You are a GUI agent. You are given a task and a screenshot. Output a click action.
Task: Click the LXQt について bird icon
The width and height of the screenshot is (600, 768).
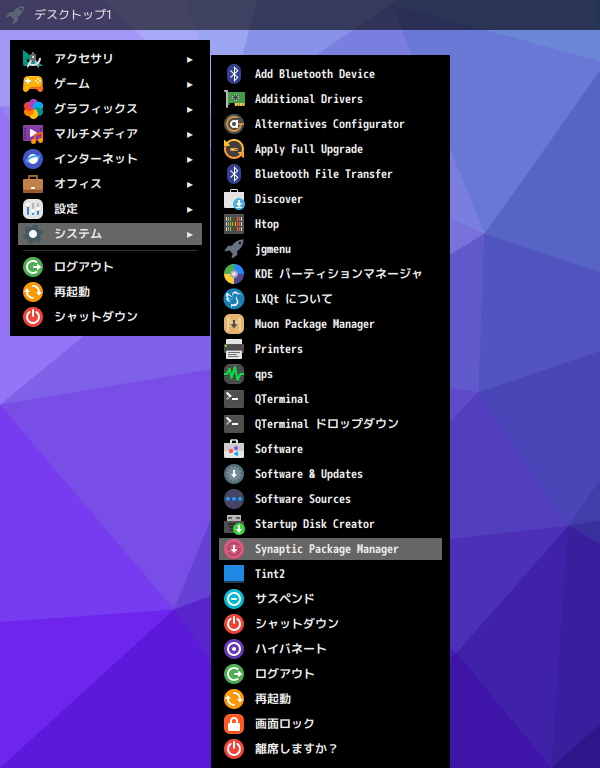click(234, 299)
